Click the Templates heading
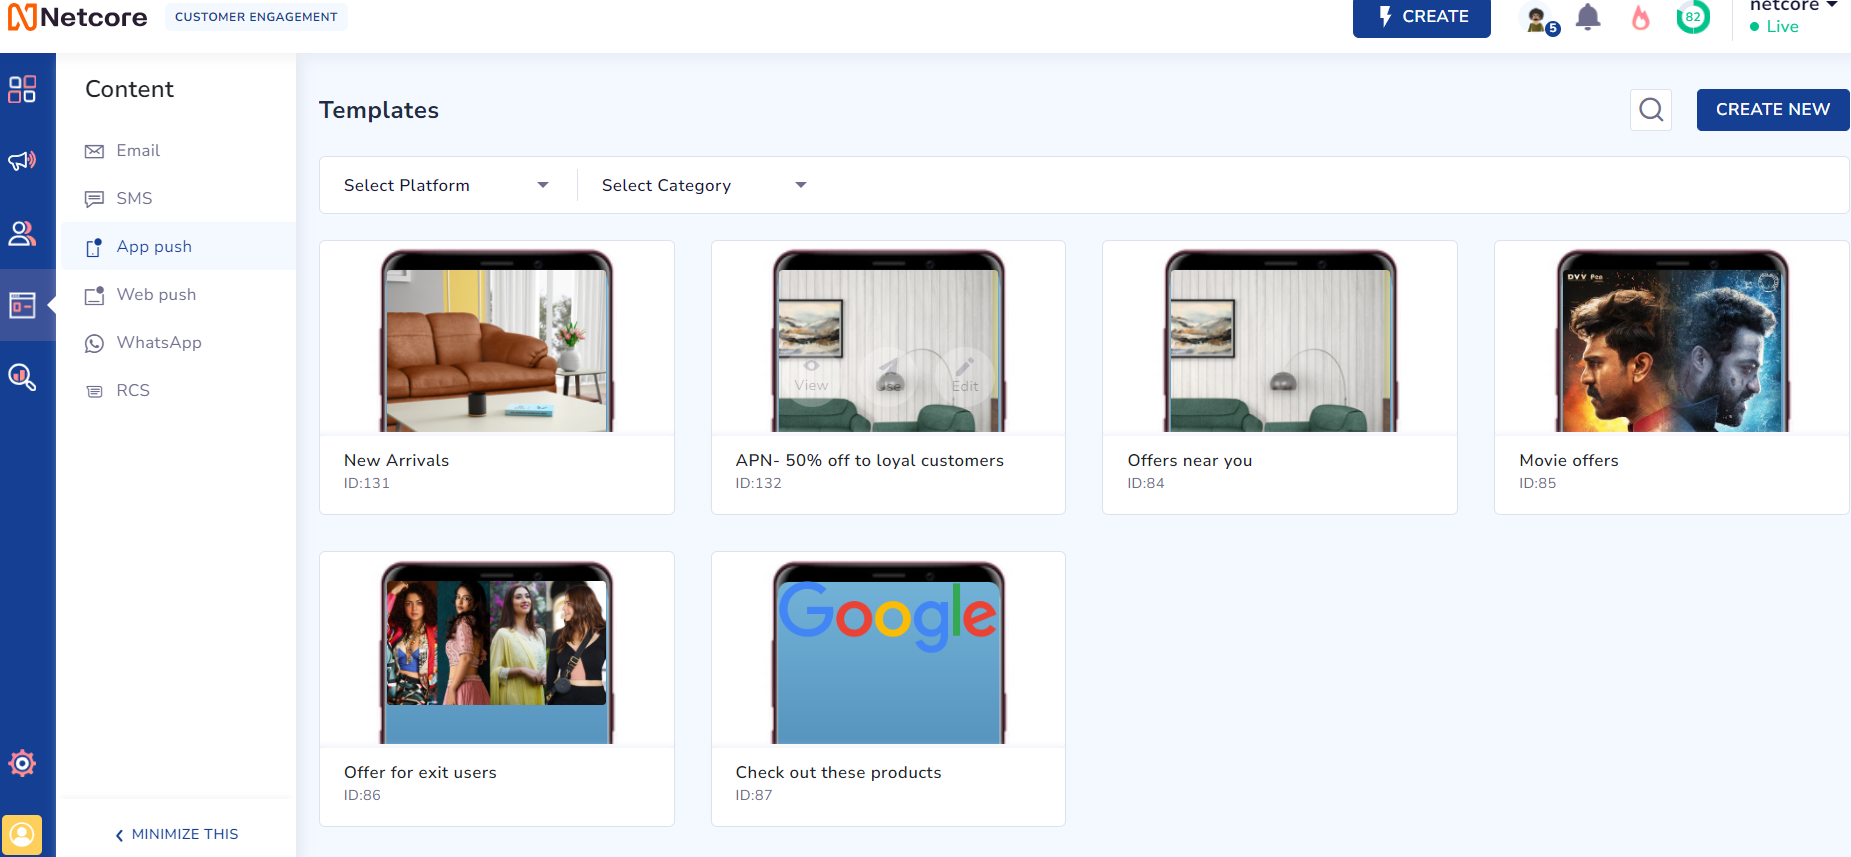 coord(379,110)
